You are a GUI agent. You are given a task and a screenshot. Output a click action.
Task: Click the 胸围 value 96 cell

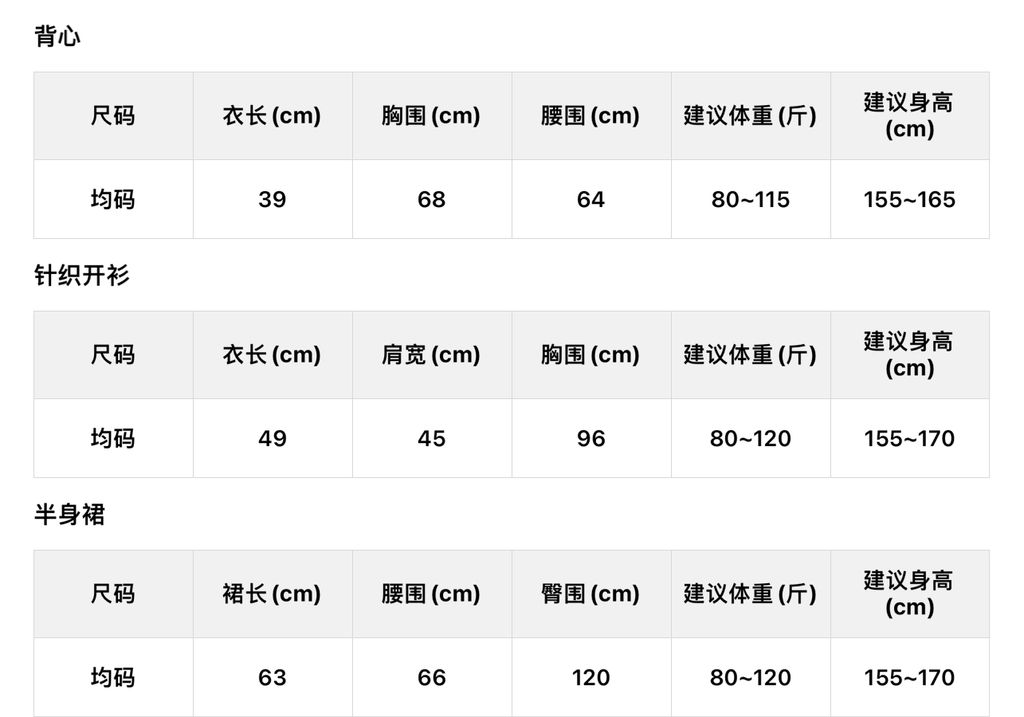point(590,439)
